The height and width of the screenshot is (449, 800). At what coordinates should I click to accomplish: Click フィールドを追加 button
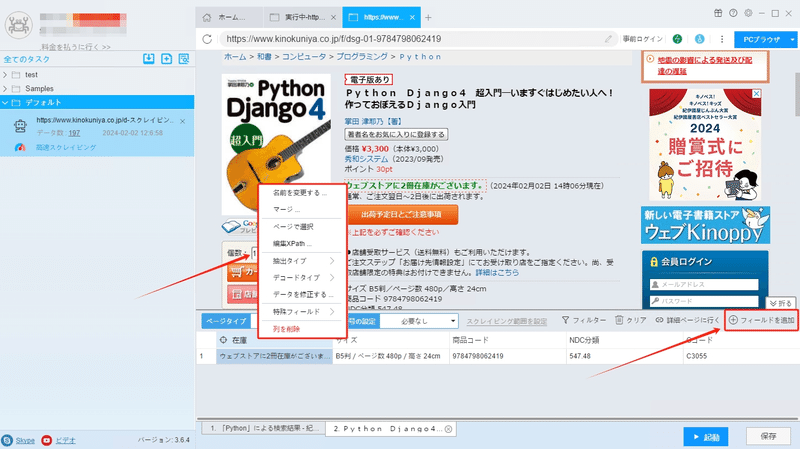(761, 320)
